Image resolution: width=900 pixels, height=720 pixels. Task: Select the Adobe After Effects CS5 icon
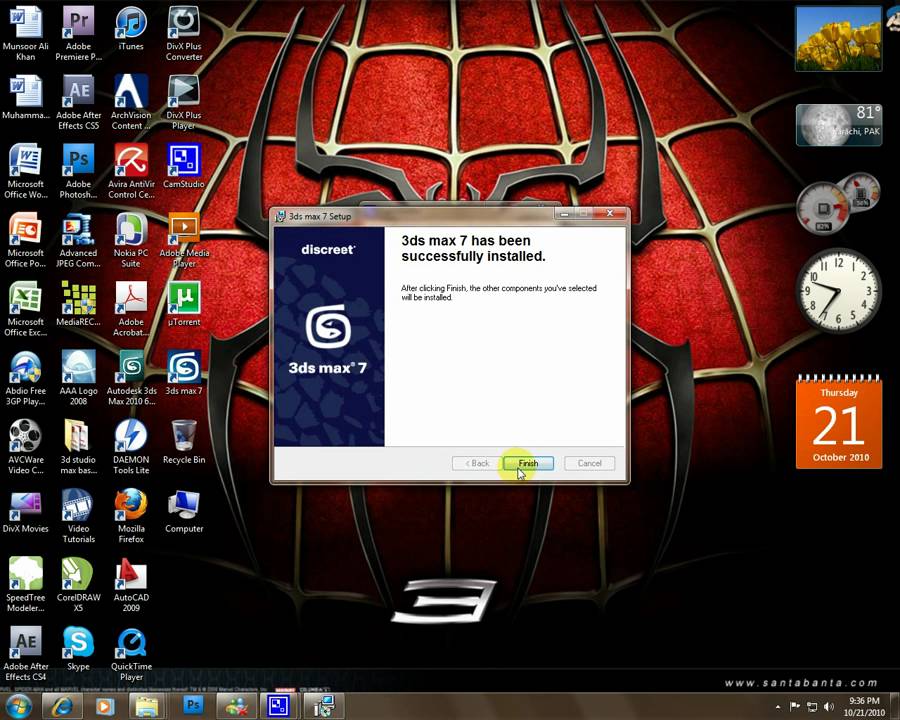point(79,102)
